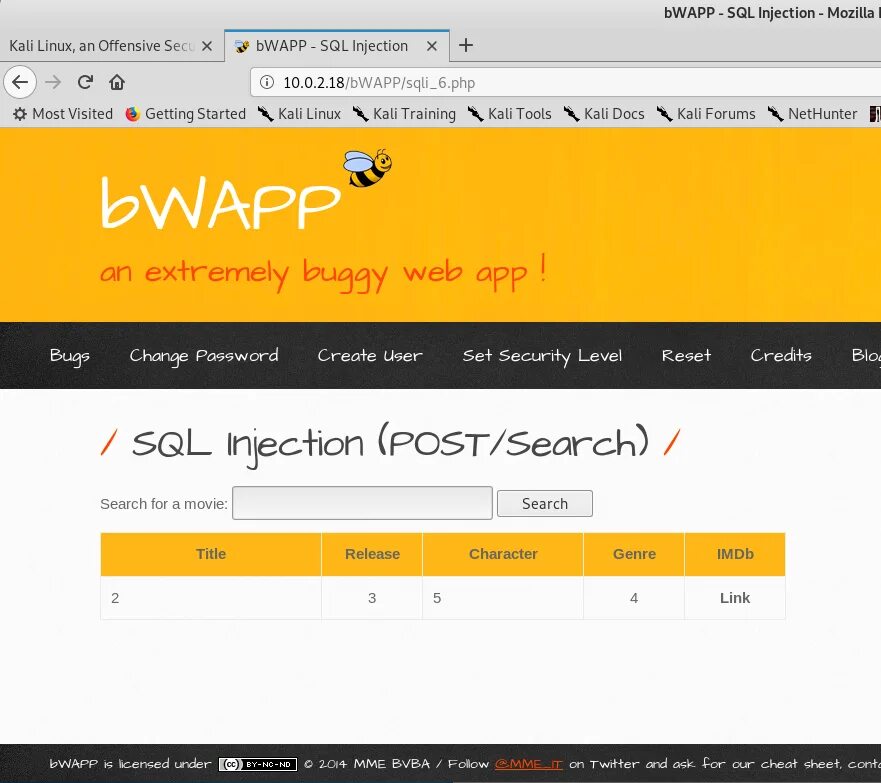881x783 pixels.
Task: Open the Kali Tools bookmark
Action: [x=510, y=114]
